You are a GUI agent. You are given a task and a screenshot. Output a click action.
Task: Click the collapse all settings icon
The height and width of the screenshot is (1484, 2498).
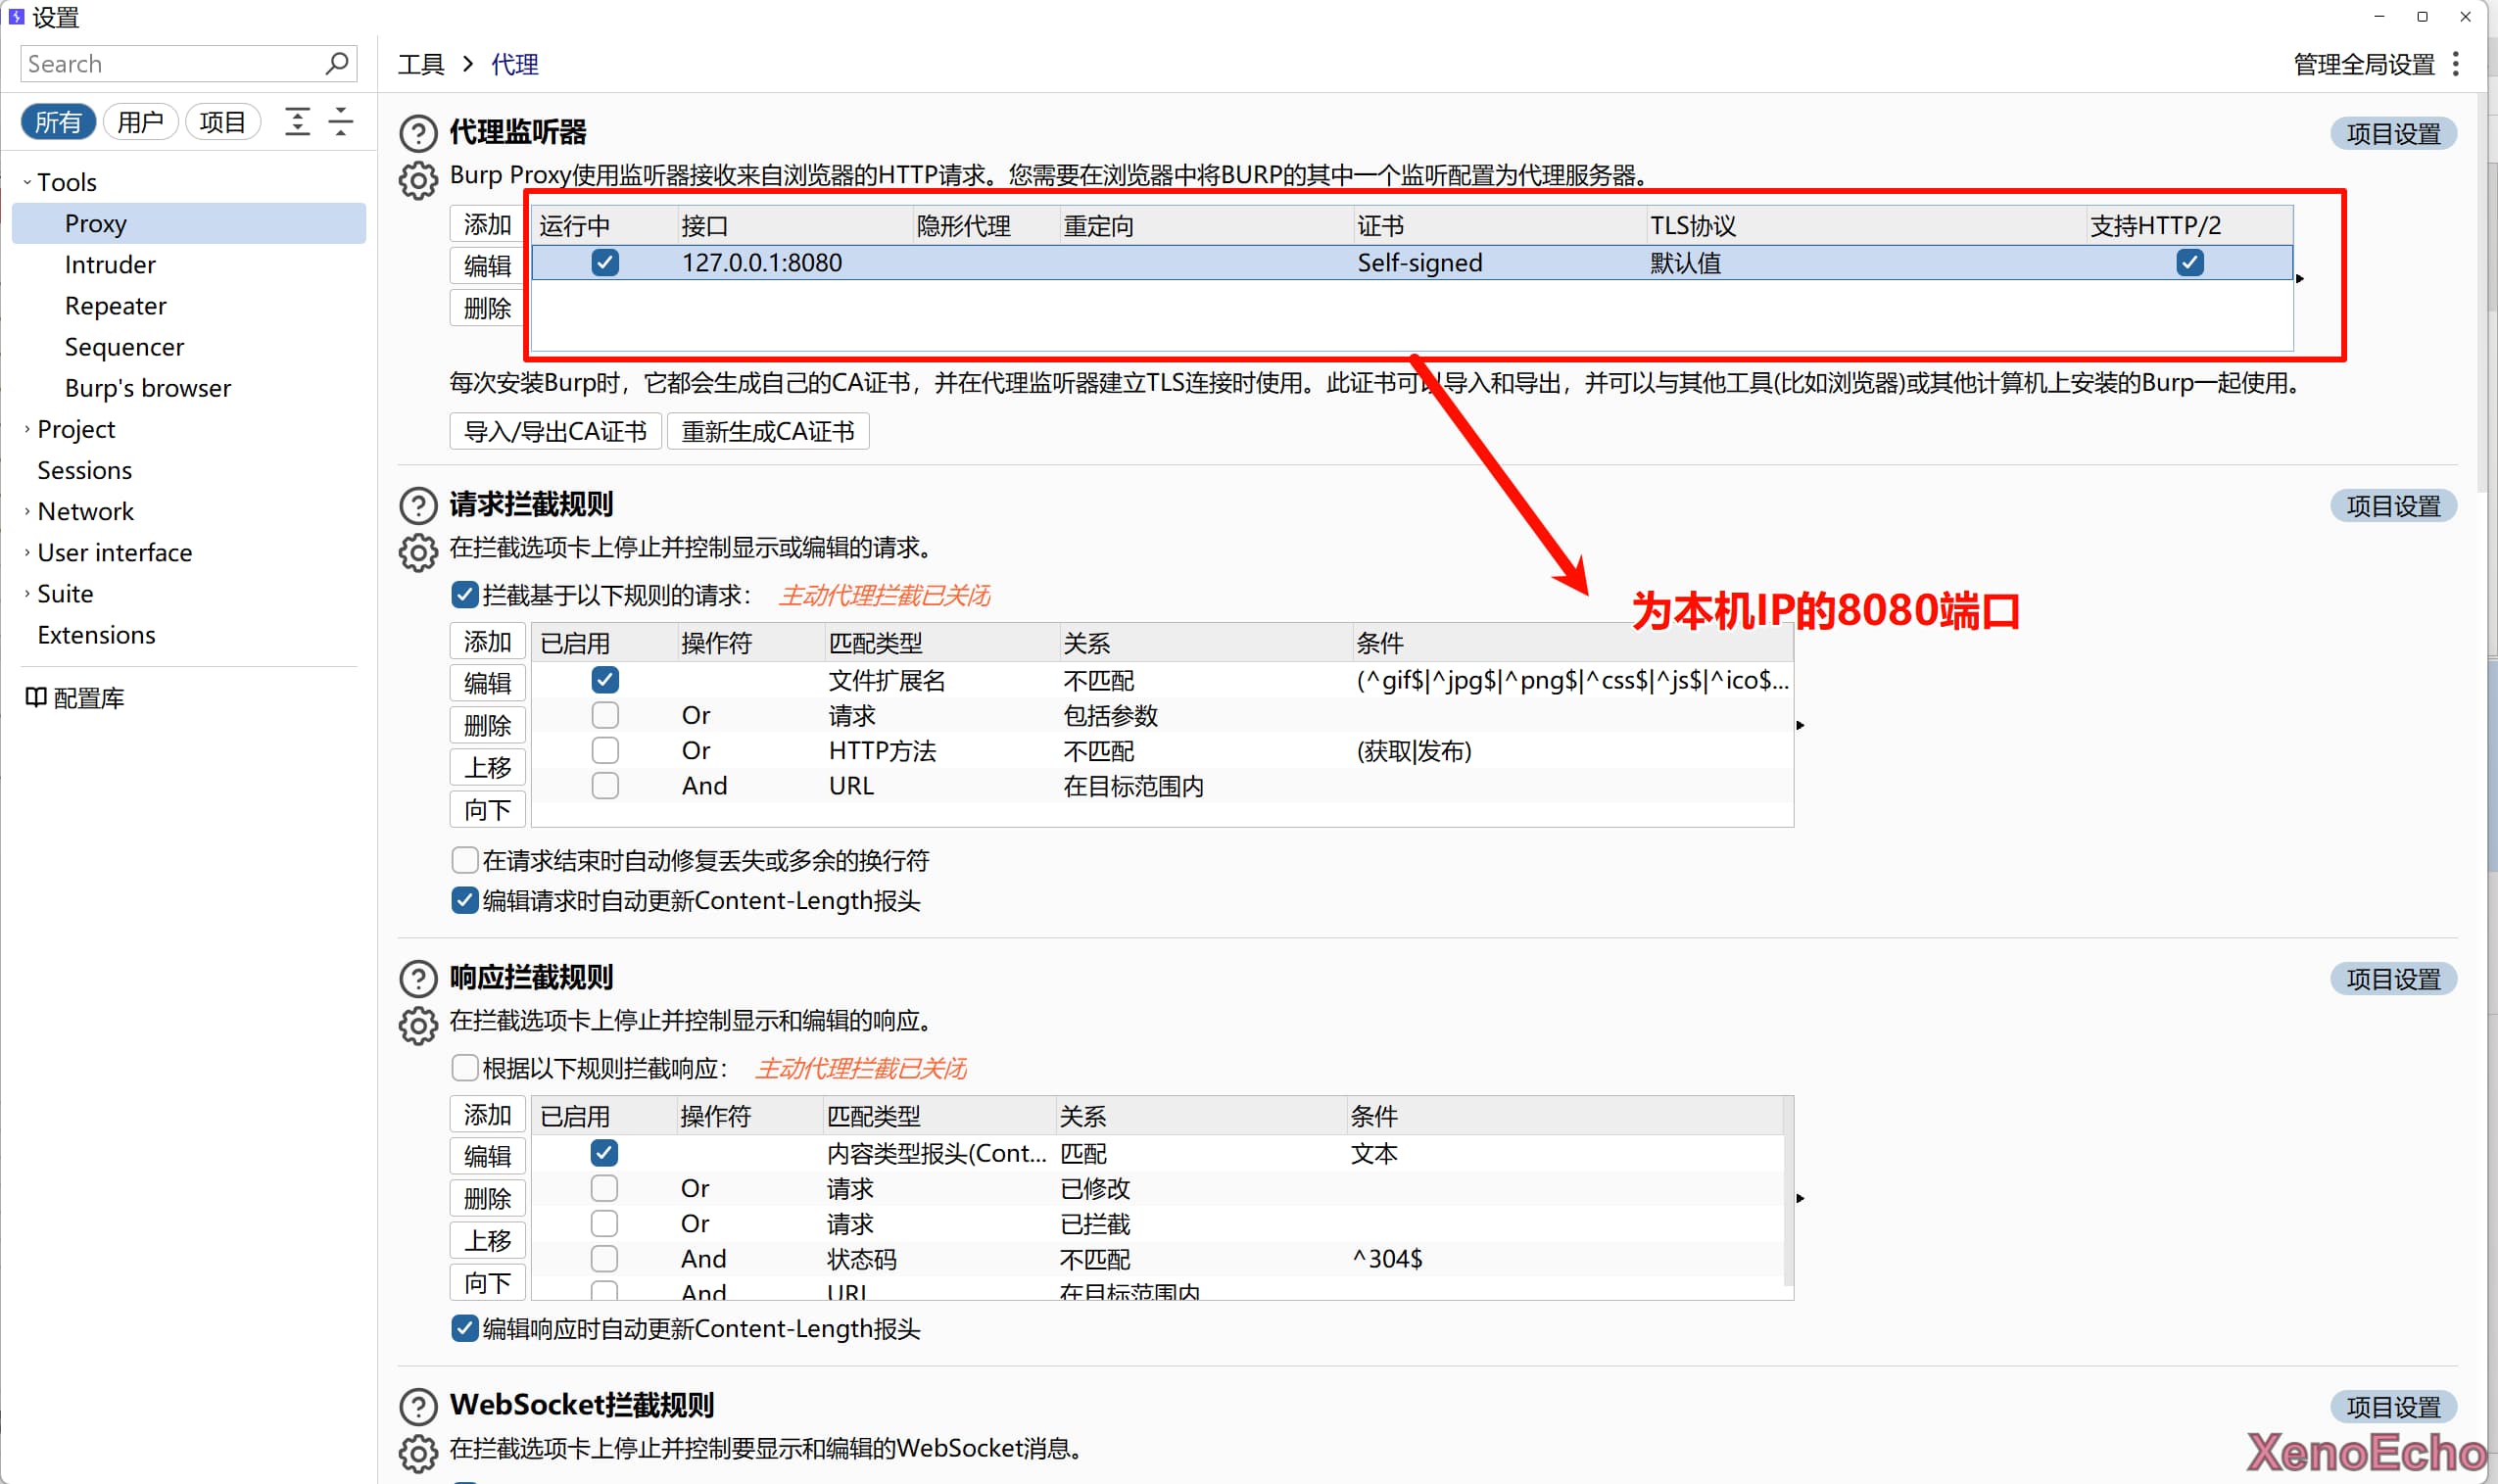(x=341, y=122)
